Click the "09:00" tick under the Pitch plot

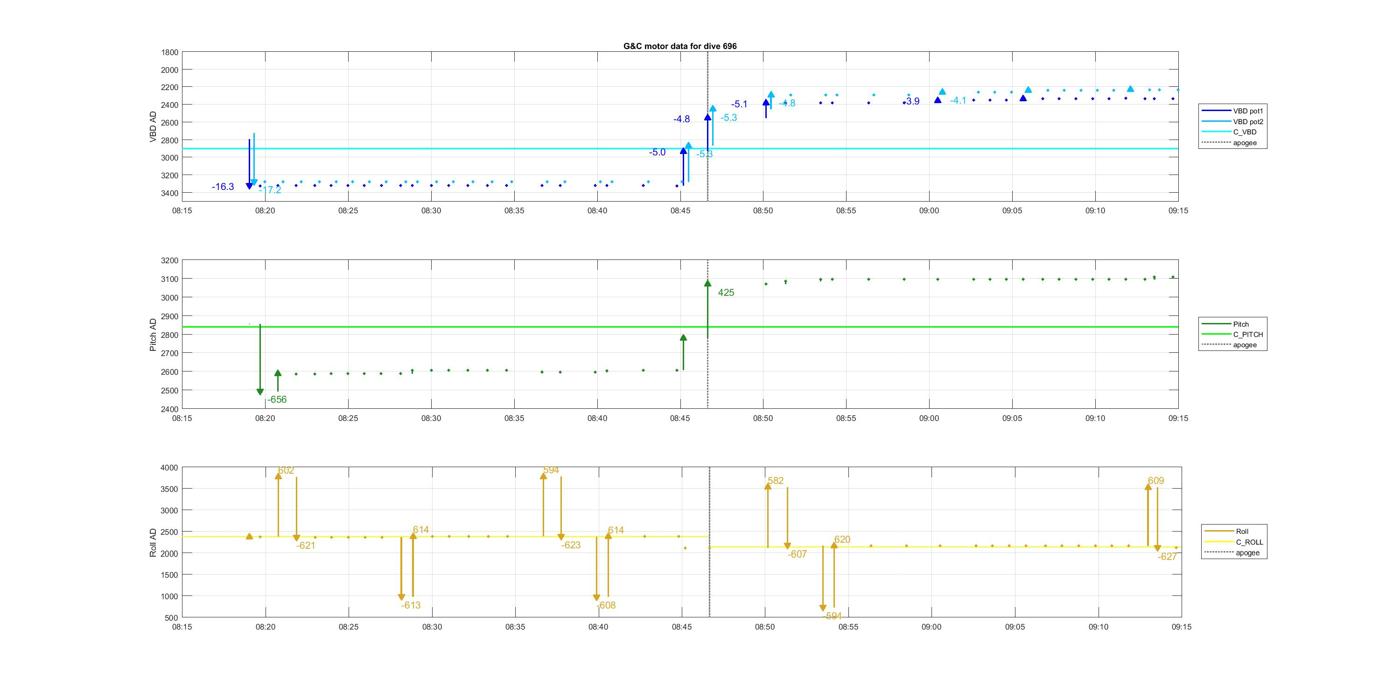tap(929, 418)
